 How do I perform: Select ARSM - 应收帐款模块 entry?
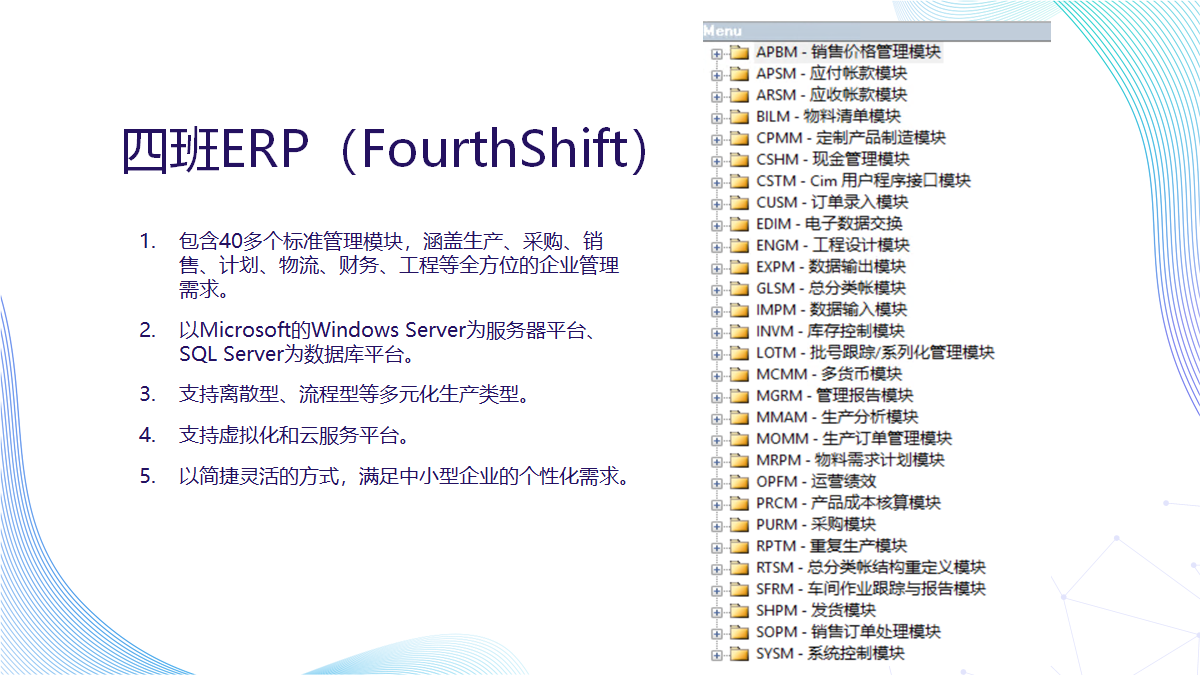(831, 95)
